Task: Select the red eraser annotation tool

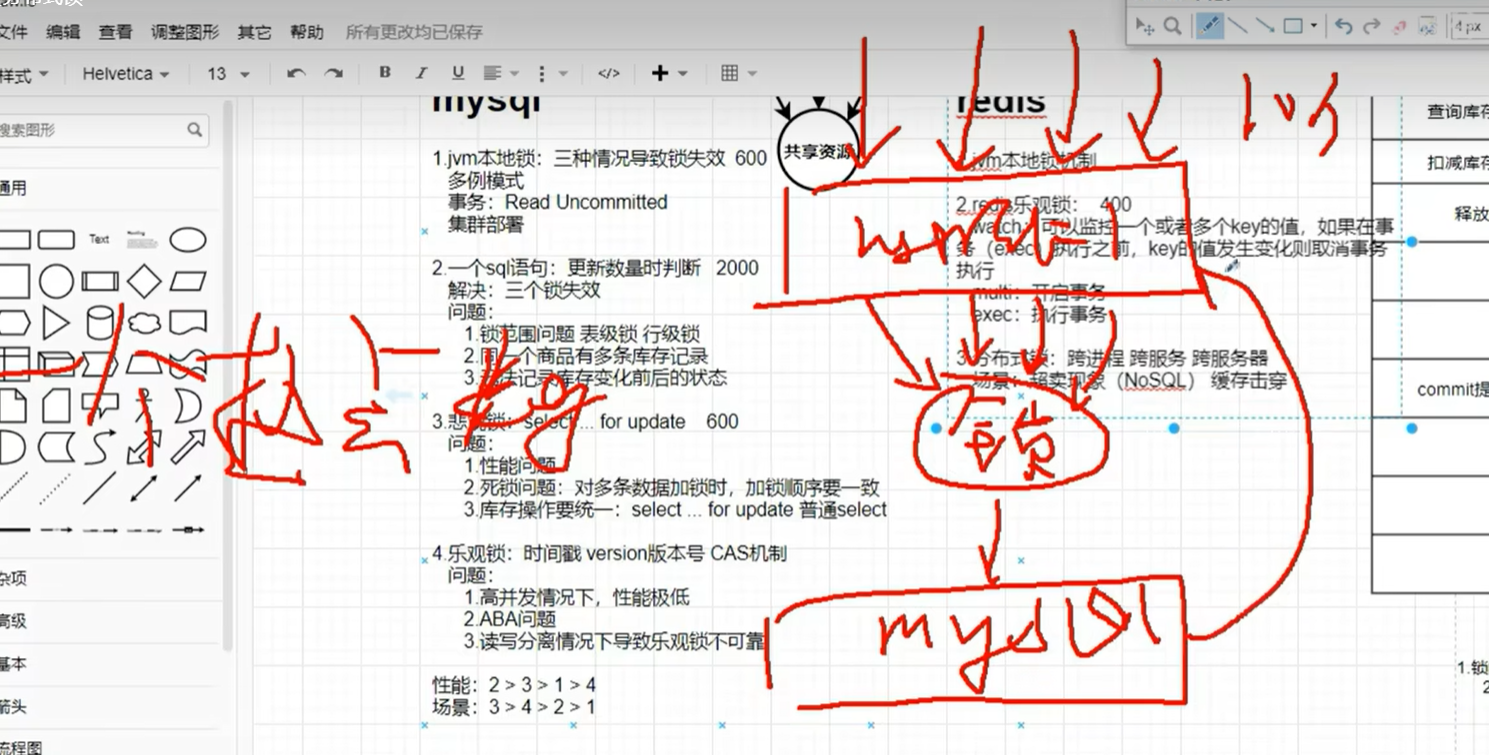Action: click(1400, 26)
